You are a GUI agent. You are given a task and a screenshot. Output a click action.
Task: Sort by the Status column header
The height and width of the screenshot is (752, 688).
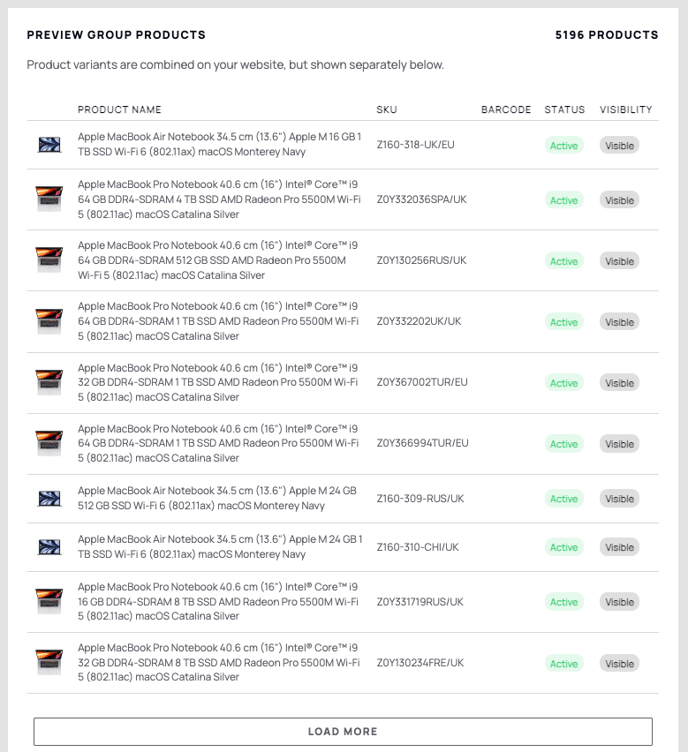(564, 109)
